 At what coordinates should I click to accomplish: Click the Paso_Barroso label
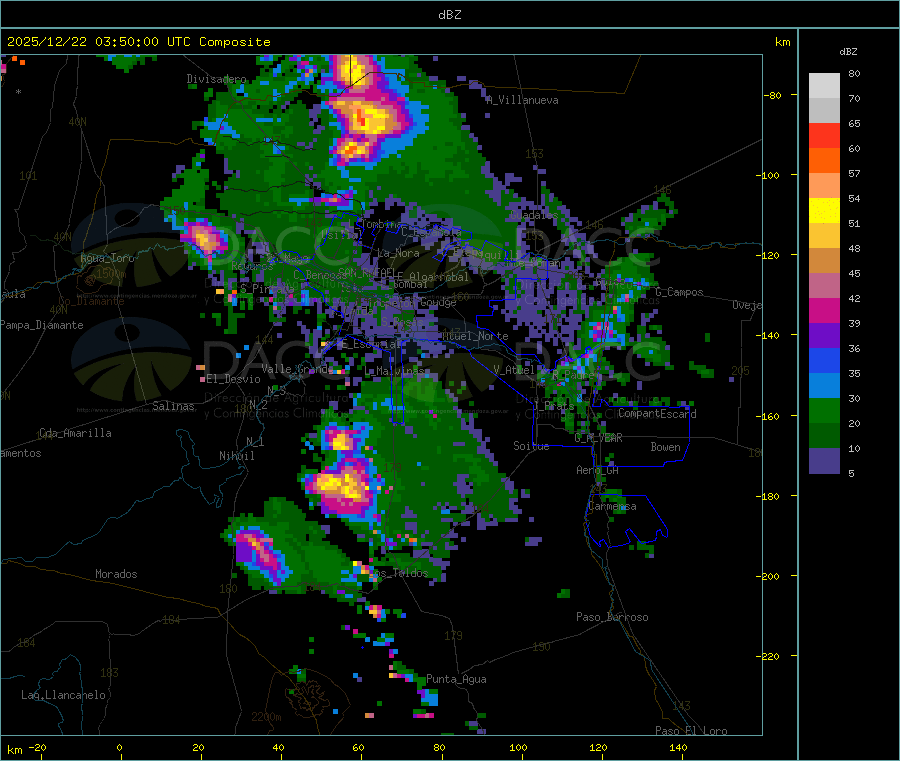coord(612,617)
